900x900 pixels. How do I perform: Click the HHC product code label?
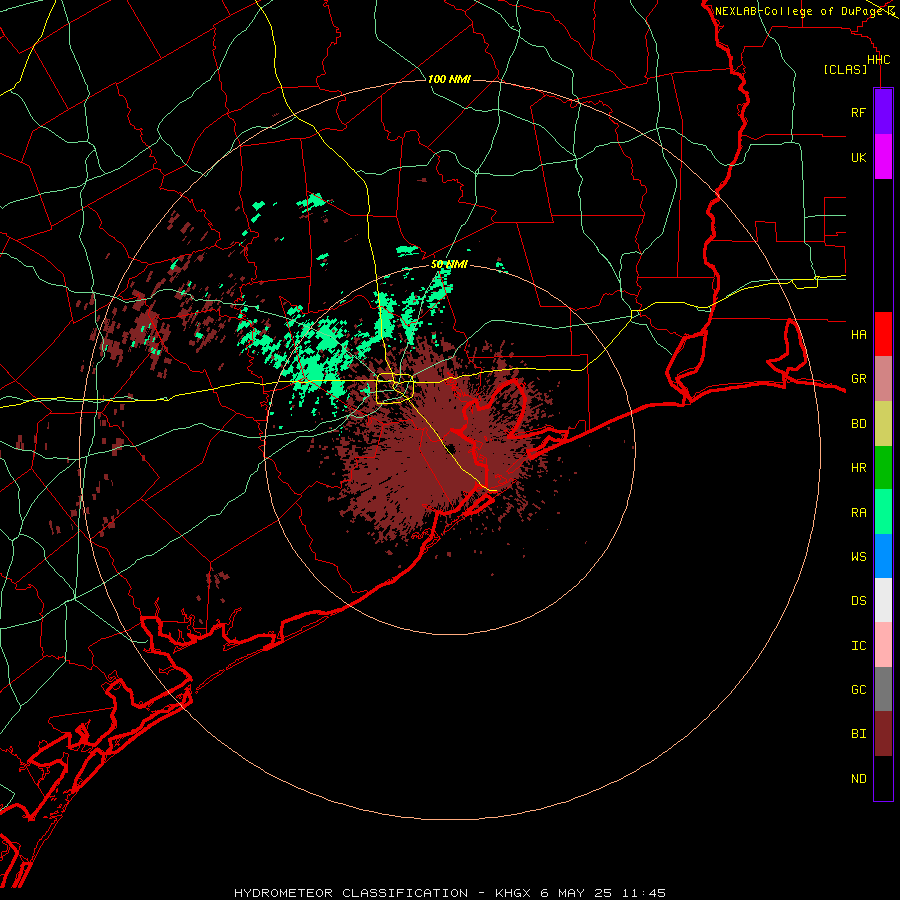(x=879, y=60)
